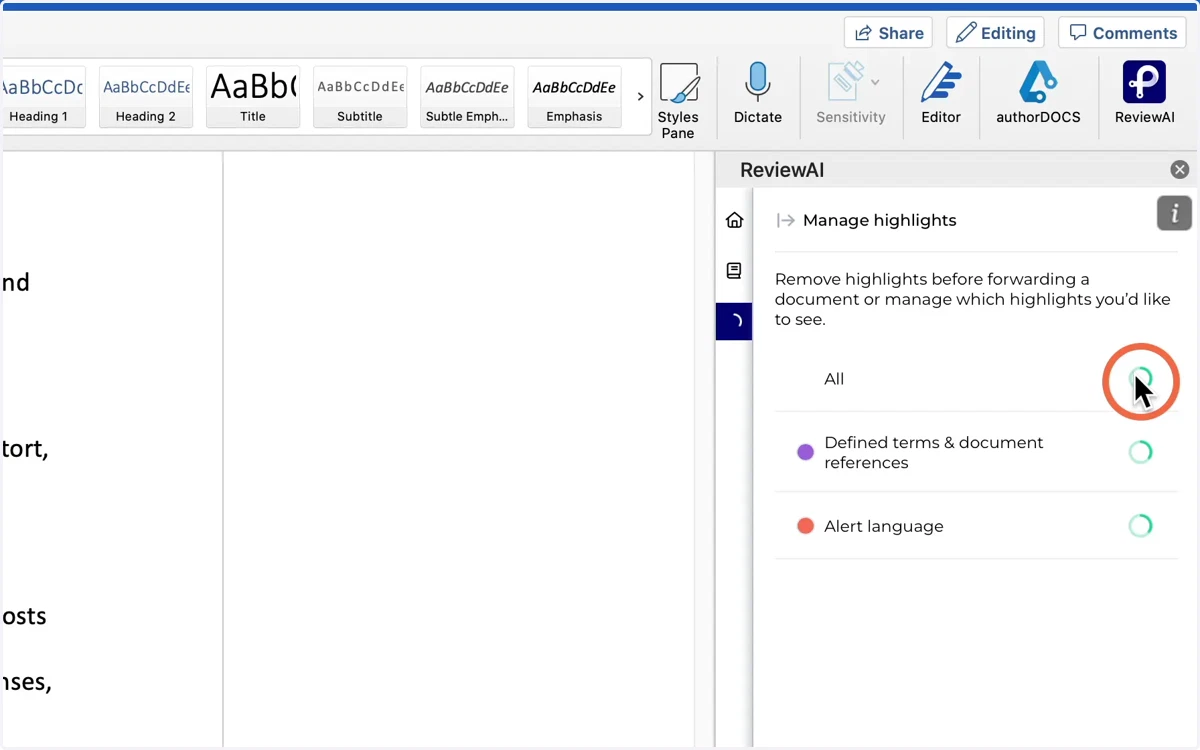Apply the Heading 2 style

(x=146, y=97)
